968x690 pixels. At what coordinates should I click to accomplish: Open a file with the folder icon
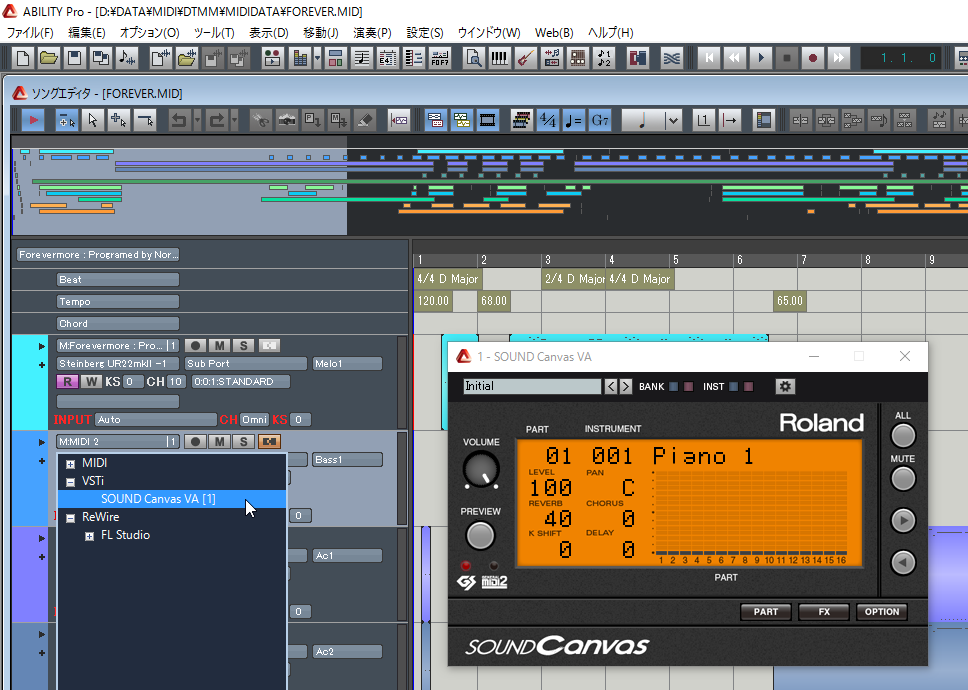[49, 58]
